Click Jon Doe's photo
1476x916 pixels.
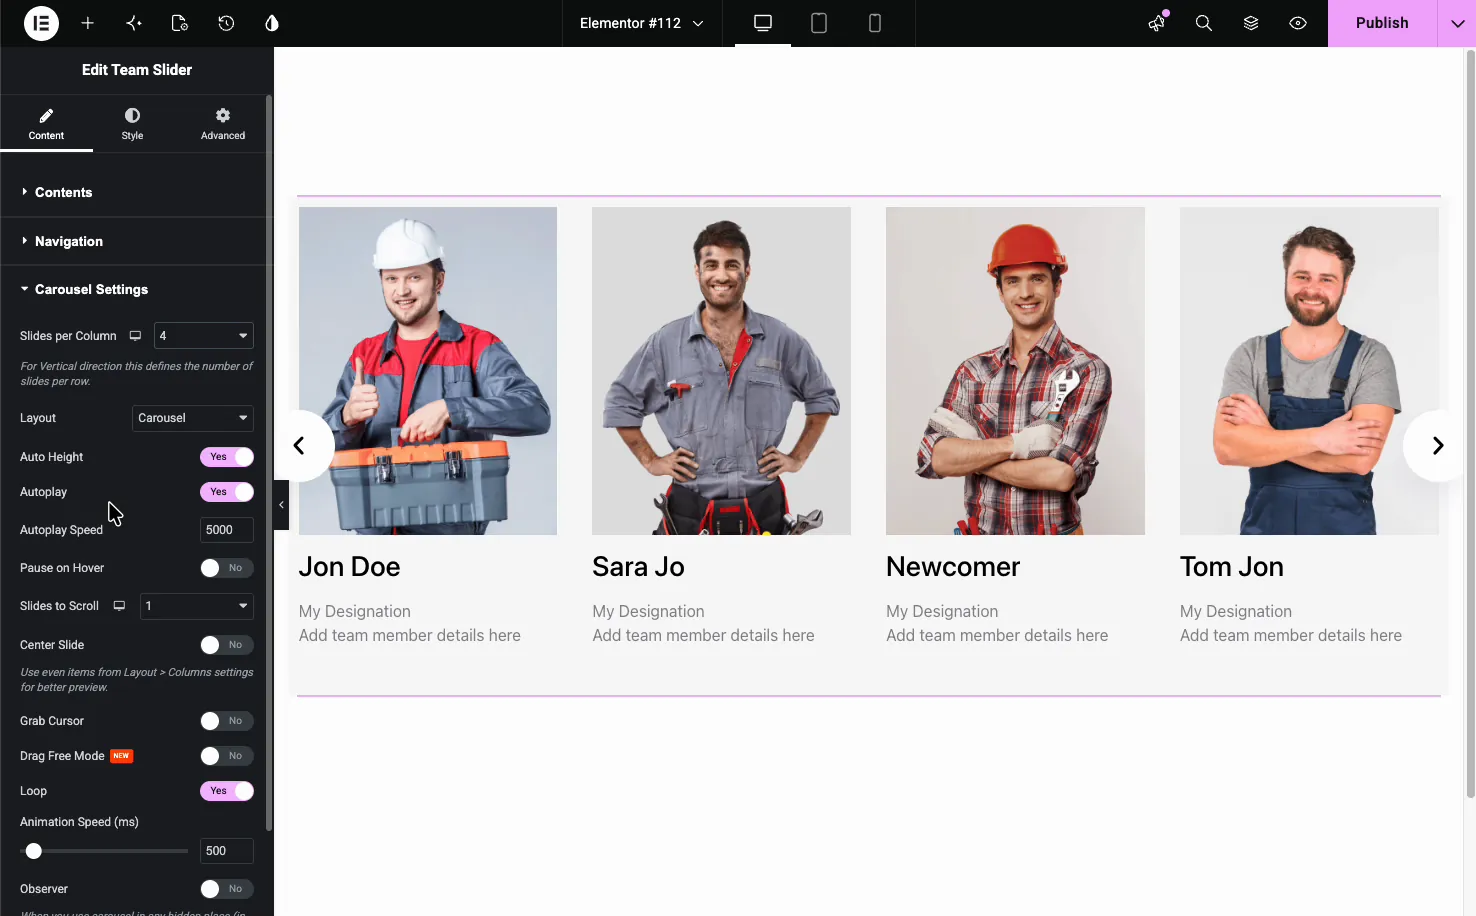click(x=428, y=371)
